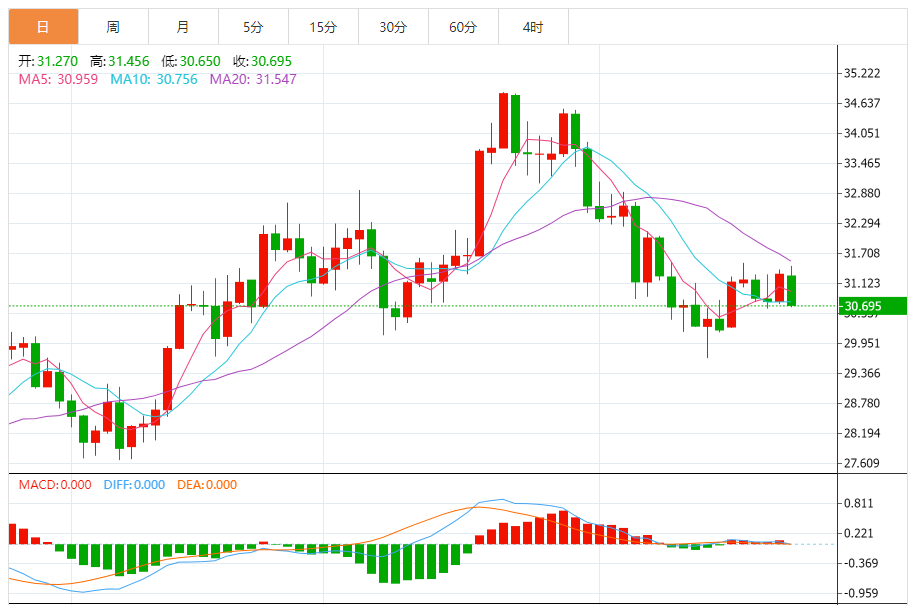
Task: Click the 28.194 price axis label
Action: tap(862, 433)
